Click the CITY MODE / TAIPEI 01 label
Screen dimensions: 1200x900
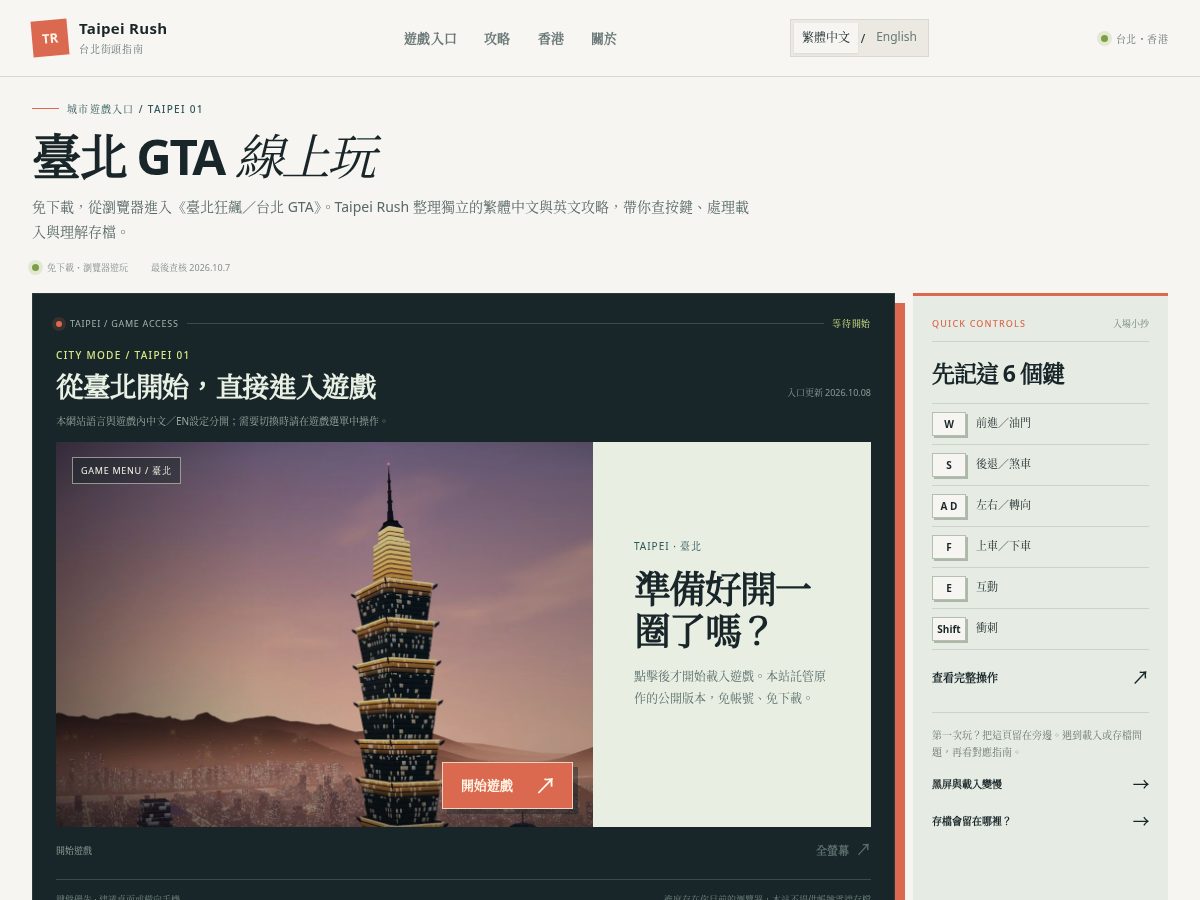123,355
